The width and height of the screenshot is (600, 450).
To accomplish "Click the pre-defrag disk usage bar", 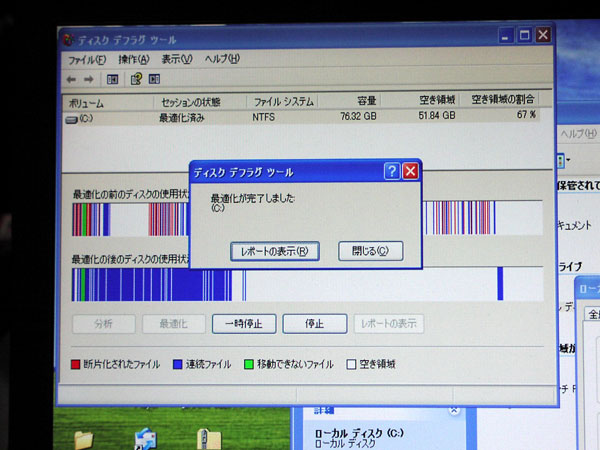I will (x=307, y=218).
